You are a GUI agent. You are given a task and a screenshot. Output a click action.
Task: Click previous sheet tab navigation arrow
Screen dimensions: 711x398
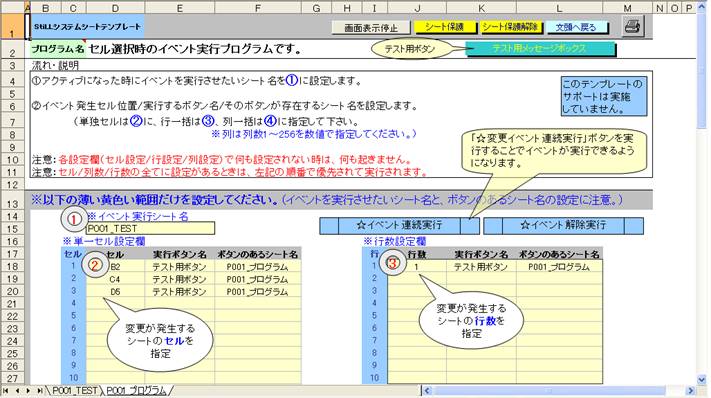coord(17,390)
